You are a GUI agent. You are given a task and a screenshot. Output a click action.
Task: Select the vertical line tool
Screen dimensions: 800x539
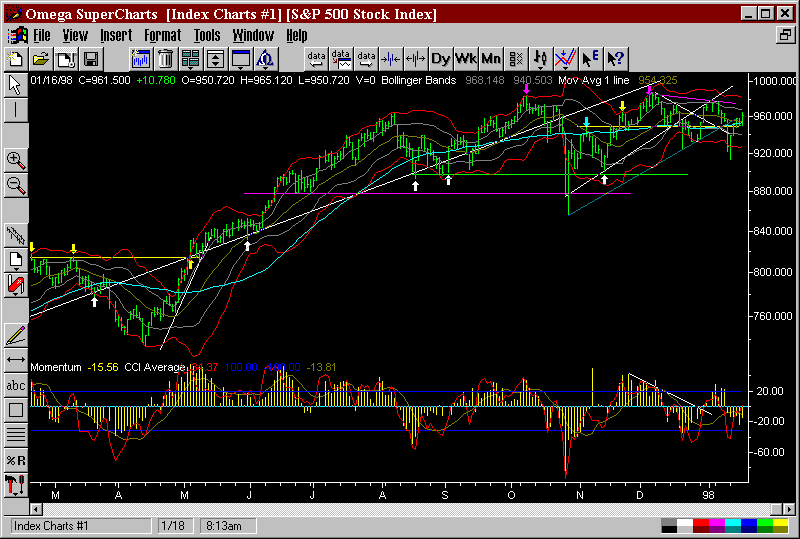tap(16, 110)
